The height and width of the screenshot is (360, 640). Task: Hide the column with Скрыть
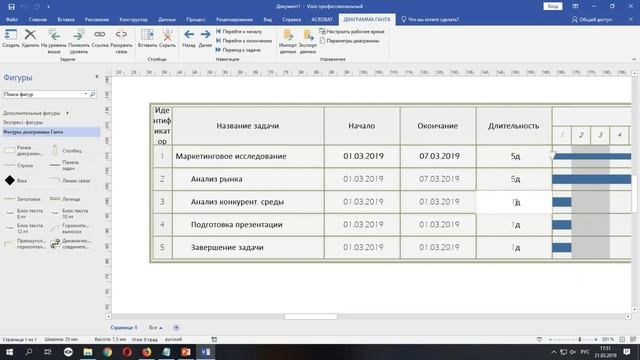(167, 38)
